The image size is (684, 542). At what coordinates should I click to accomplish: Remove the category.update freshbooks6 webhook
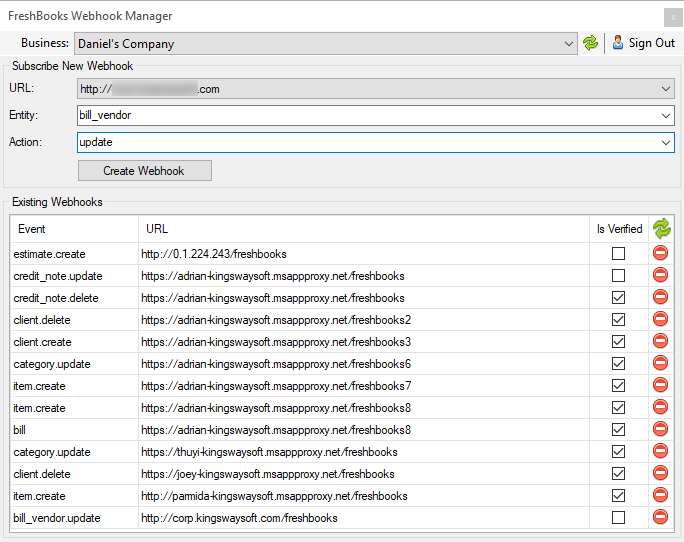(660, 363)
